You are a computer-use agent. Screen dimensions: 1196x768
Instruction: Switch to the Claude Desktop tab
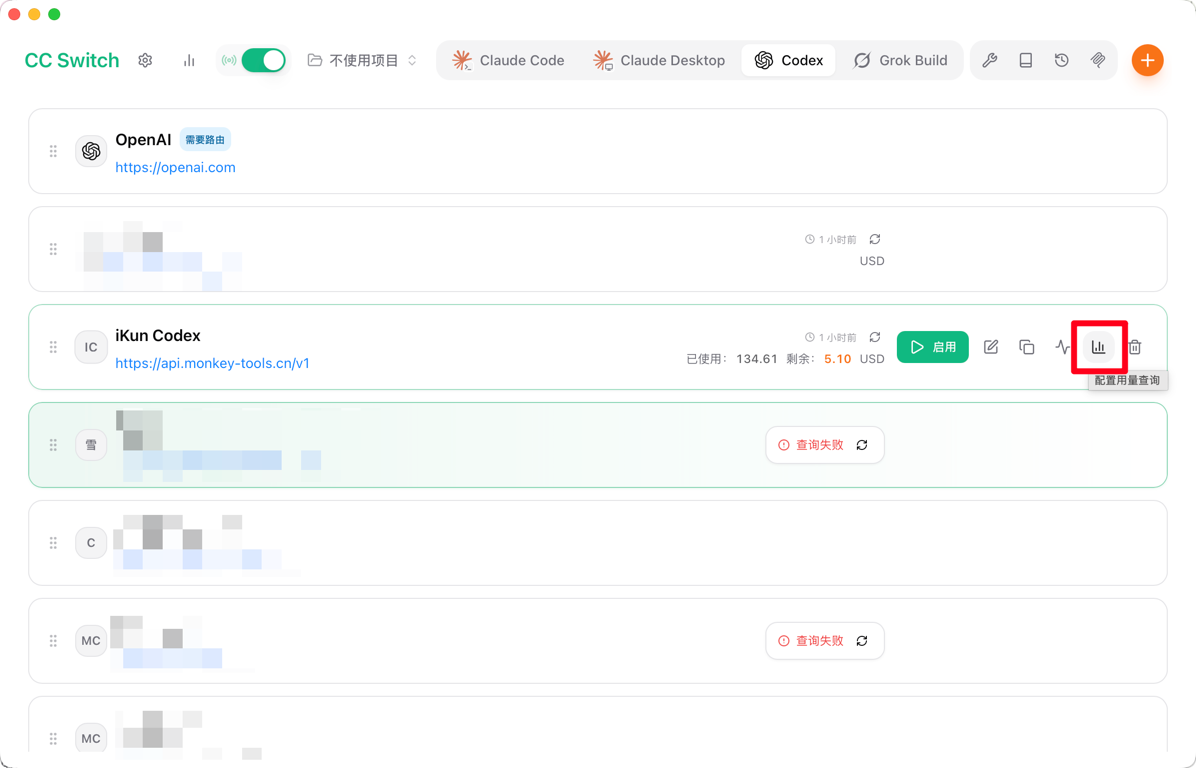click(659, 60)
